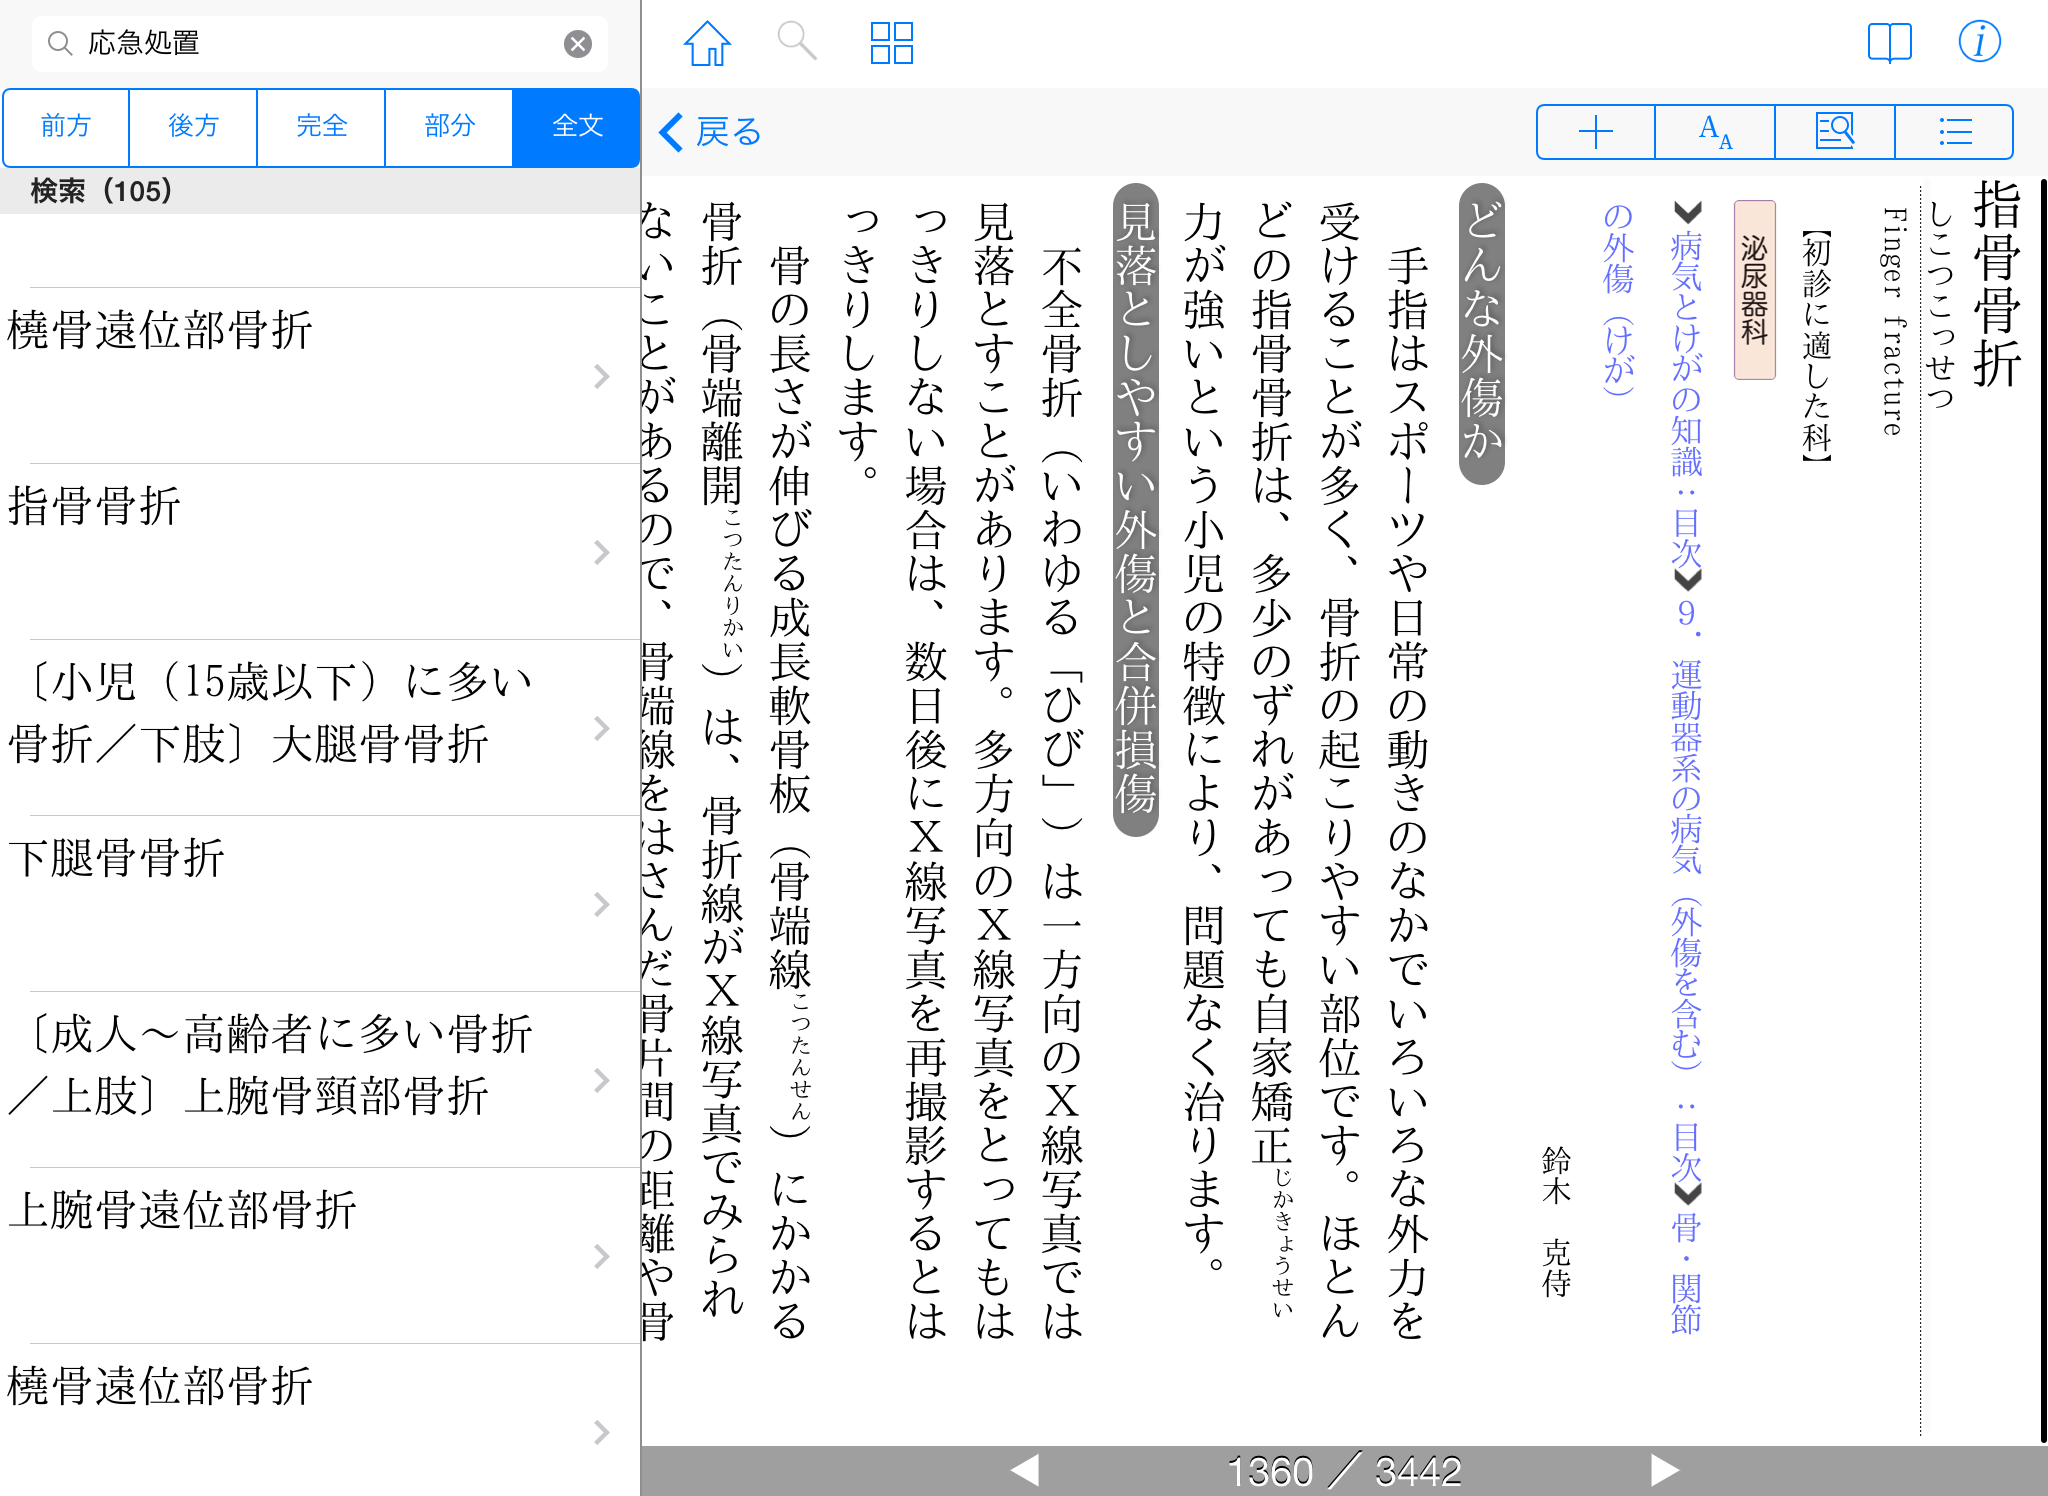Go back with 戻る button

tap(712, 132)
